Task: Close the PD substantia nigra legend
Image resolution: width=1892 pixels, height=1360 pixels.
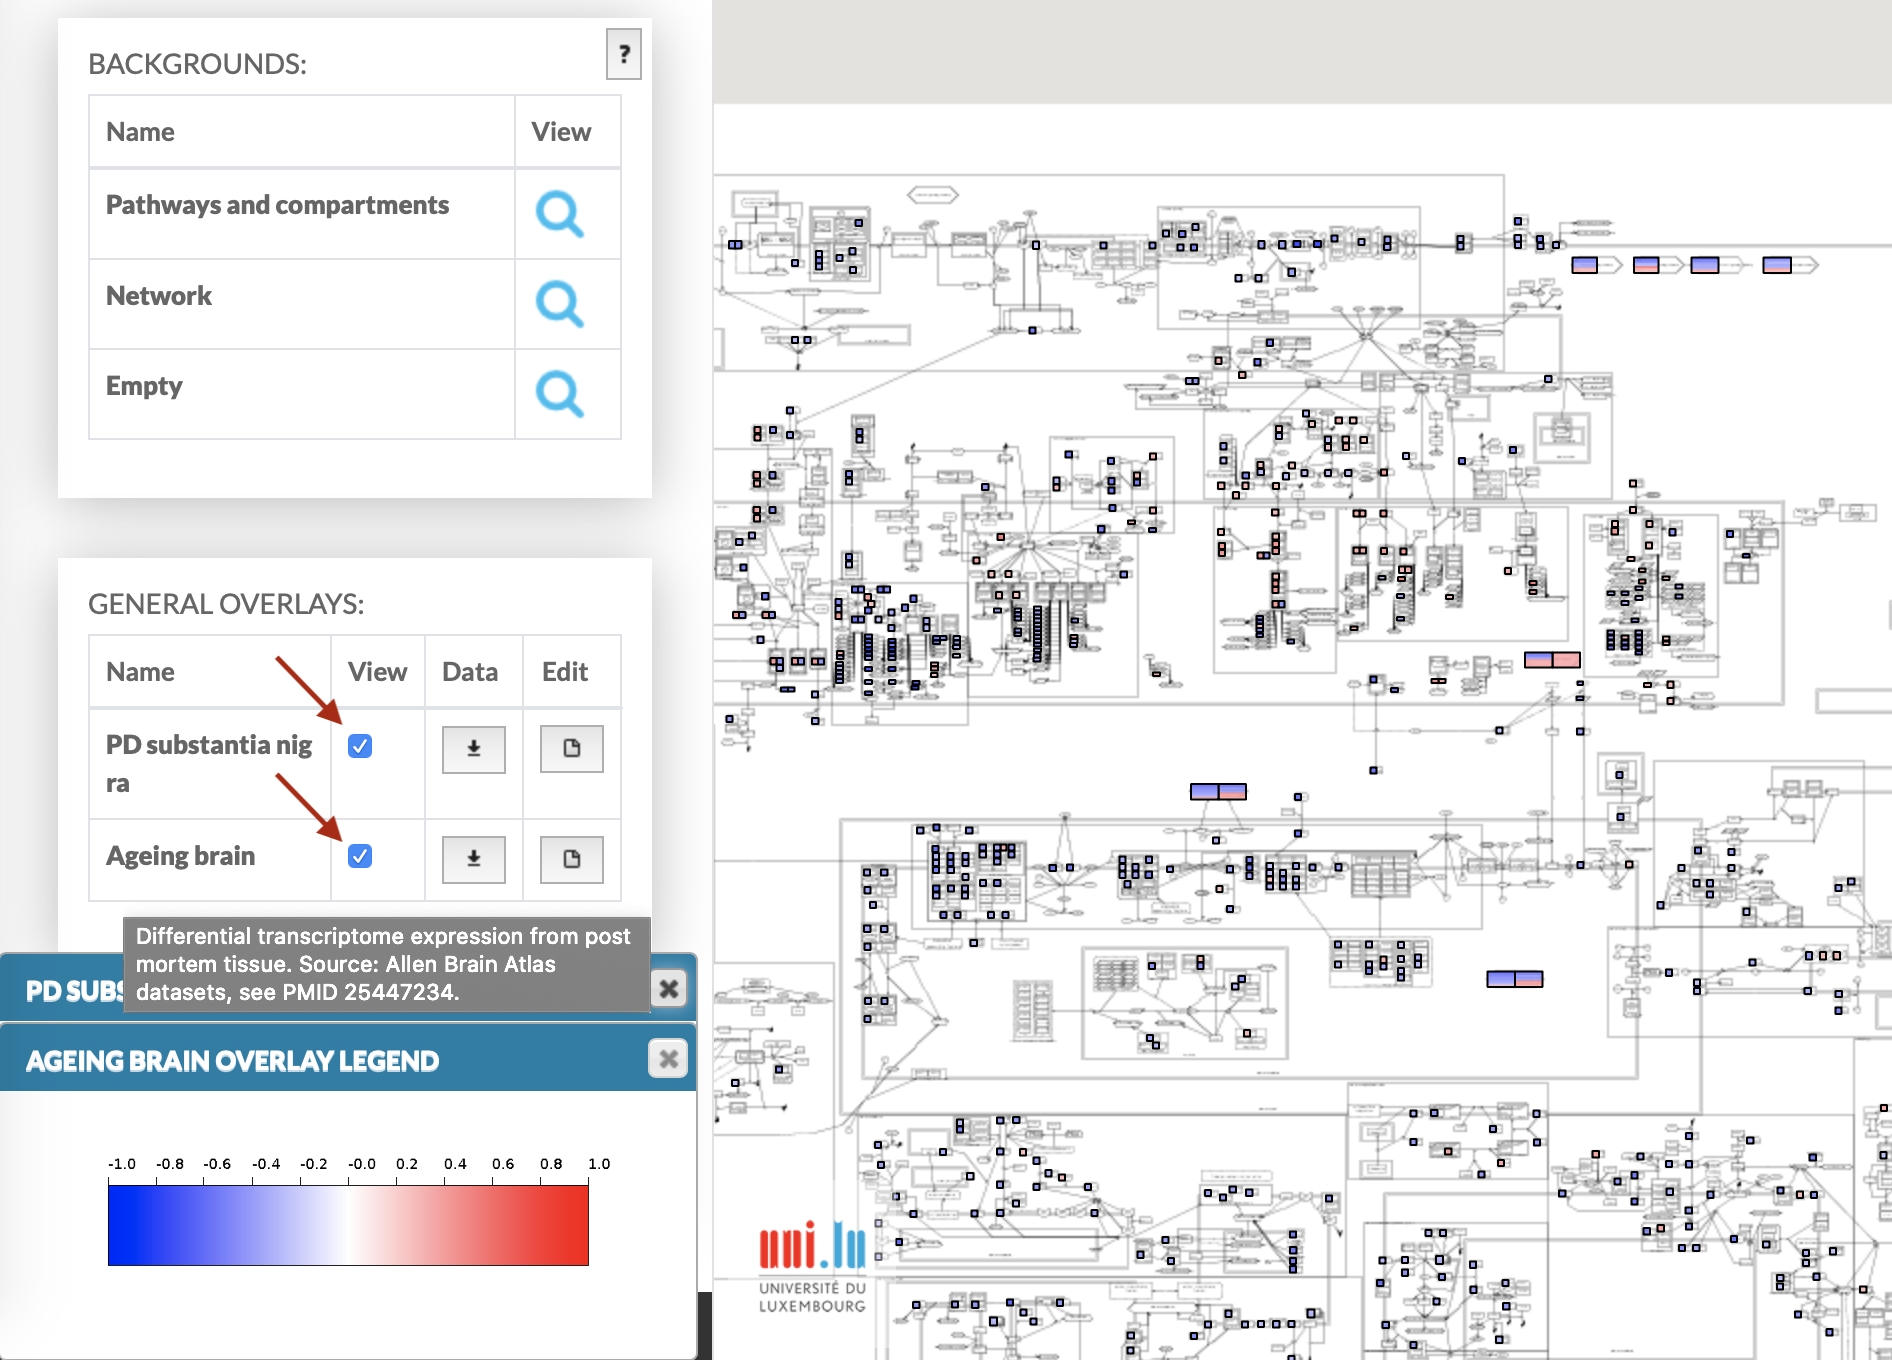Action: pos(668,989)
